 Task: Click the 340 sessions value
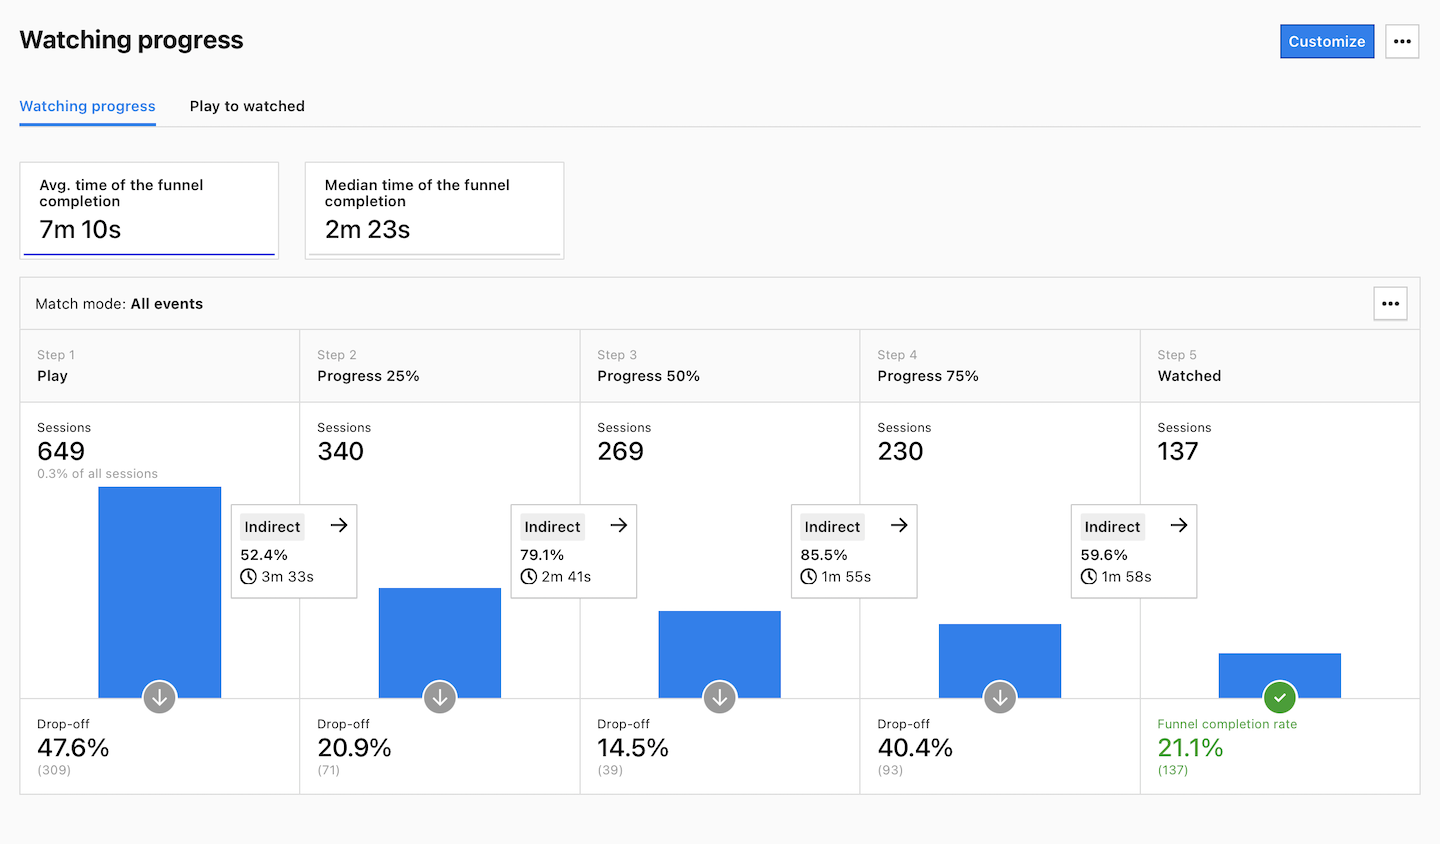pos(341,451)
